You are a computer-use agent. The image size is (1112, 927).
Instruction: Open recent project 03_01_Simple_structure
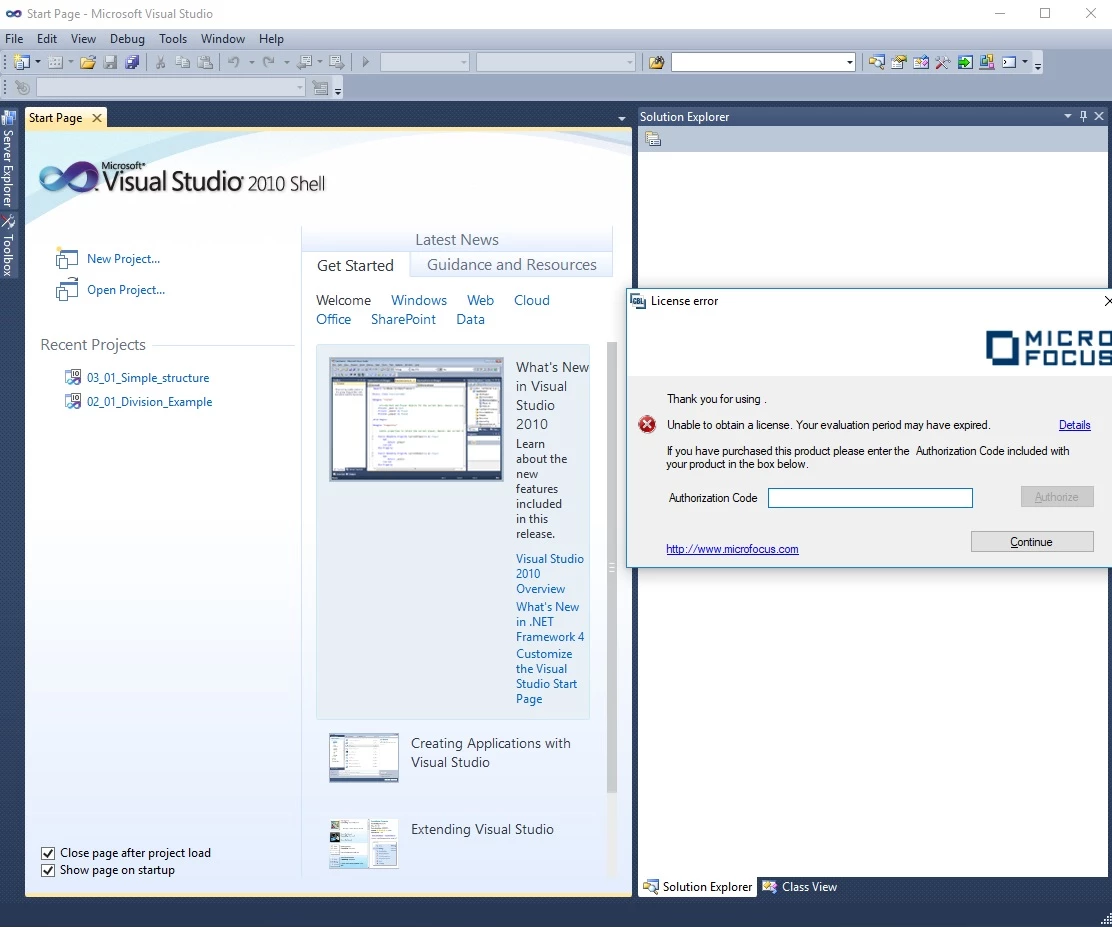click(x=148, y=377)
